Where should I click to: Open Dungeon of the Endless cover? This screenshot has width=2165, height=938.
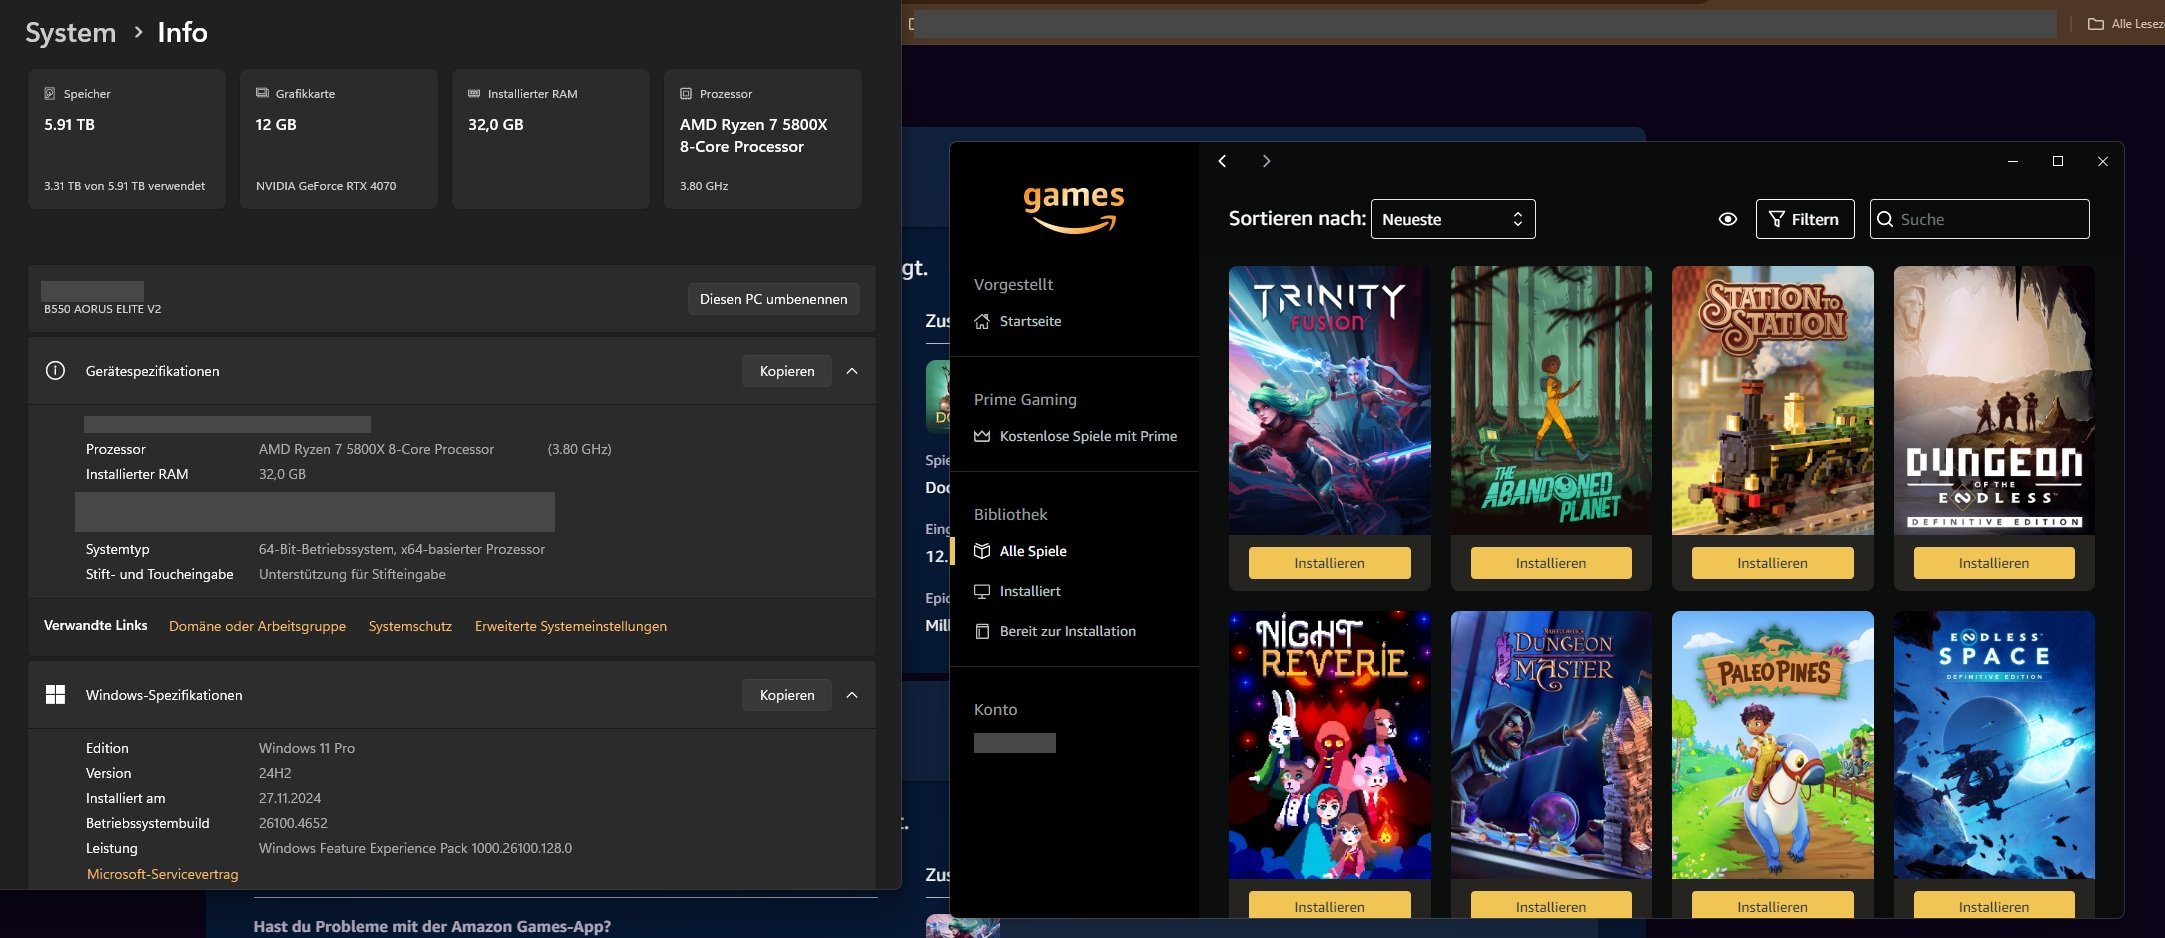[1994, 400]
